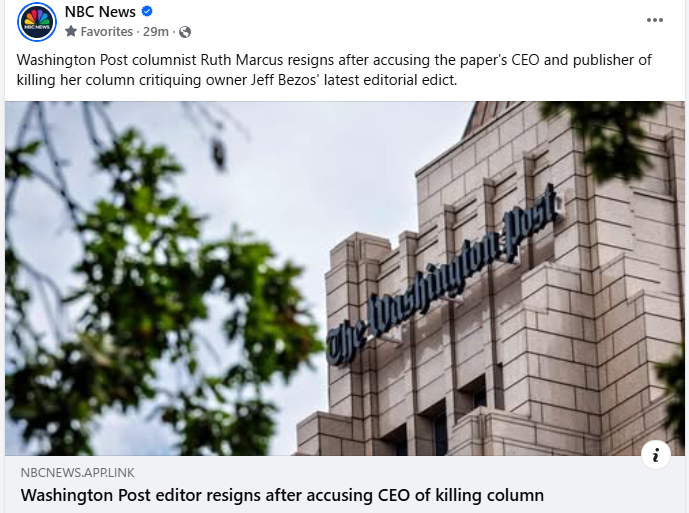Open the NBC News peacock profile avatar
Image resolution: width=689 pixels, height=513 pixels.
(x=37, y=22)
